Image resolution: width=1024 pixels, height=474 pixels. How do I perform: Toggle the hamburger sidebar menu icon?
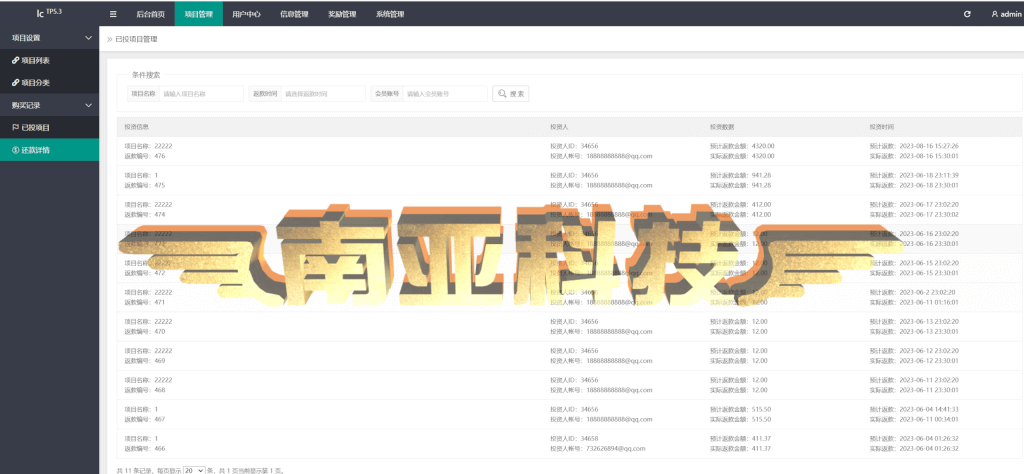tap(114, 14)
